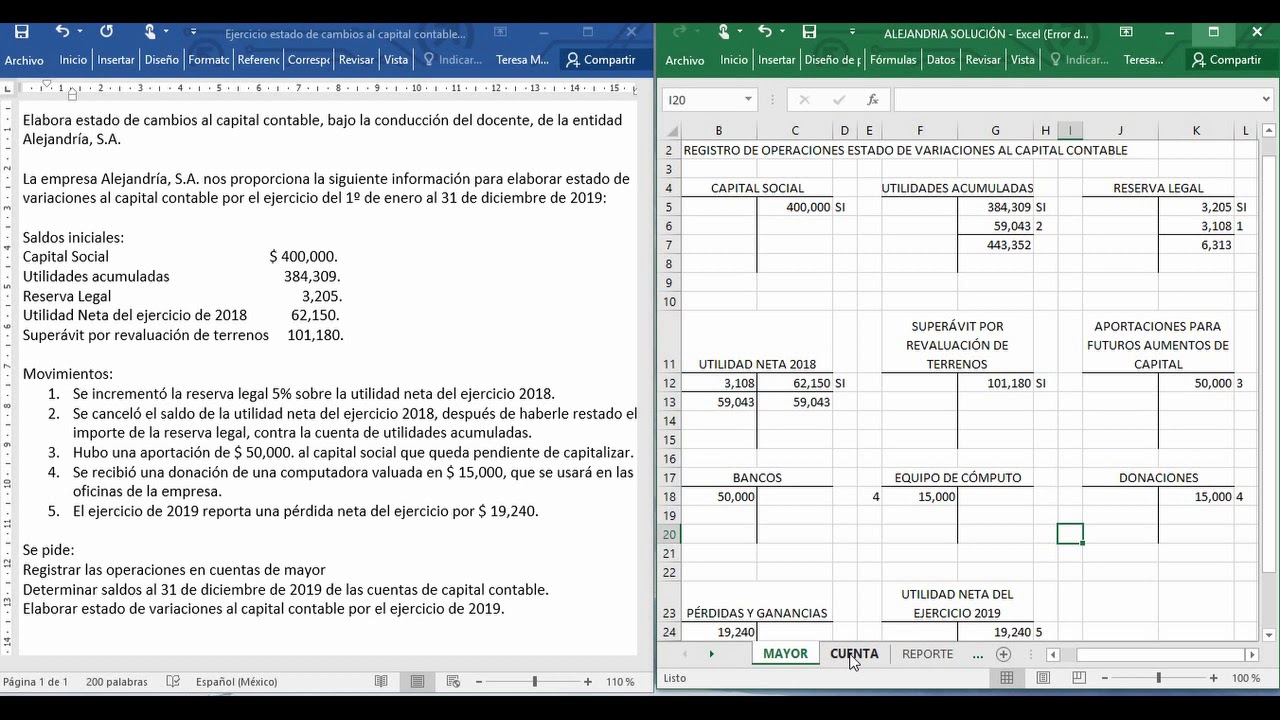Open Excel's Revisar tab
Viewport: 1280px width, 720px height.
[983, 60]
